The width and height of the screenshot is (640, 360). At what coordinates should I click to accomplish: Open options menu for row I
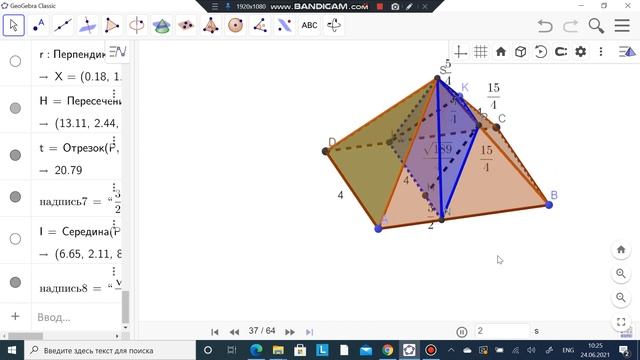tap(114, 224)
